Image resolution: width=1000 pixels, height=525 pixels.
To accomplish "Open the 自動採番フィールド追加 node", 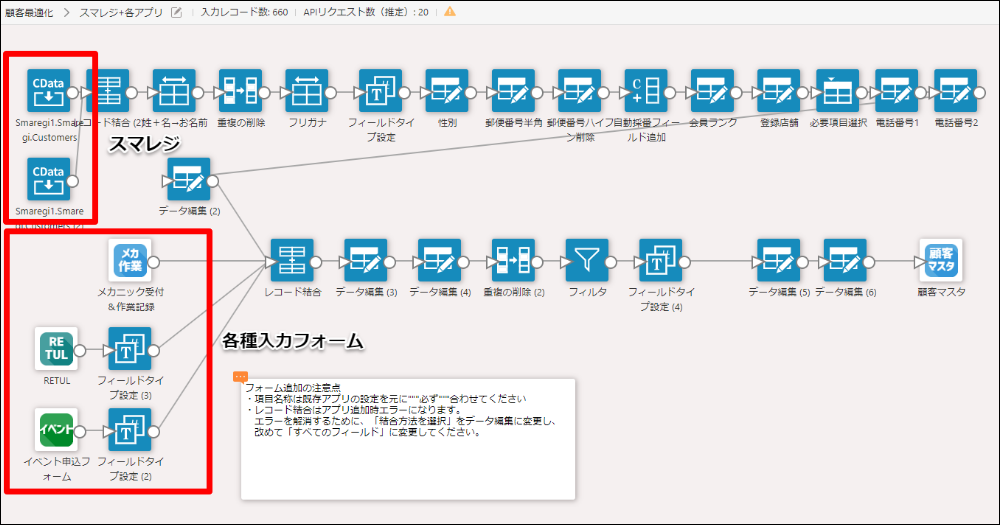I will [x=645, y=91].
